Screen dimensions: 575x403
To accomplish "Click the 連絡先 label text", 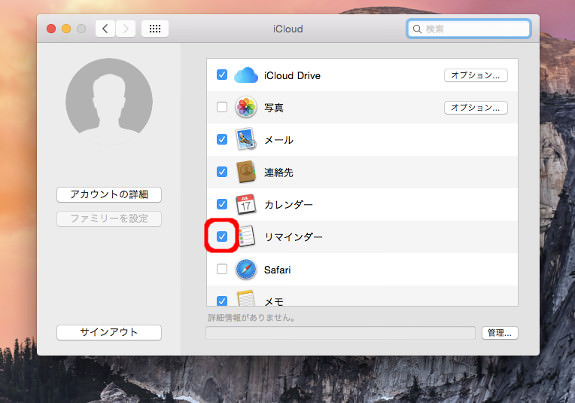I will coord(279,172).
